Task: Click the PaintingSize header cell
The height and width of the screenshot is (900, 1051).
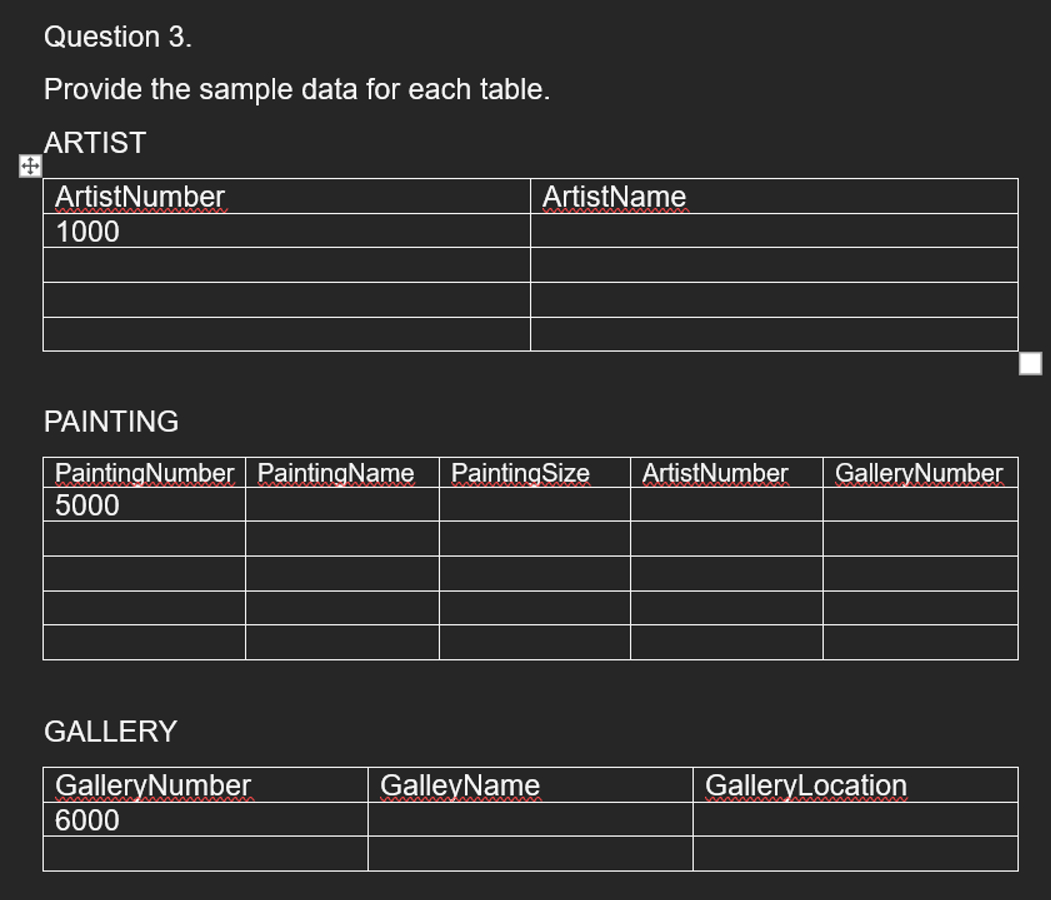Action: pos(535,472)
